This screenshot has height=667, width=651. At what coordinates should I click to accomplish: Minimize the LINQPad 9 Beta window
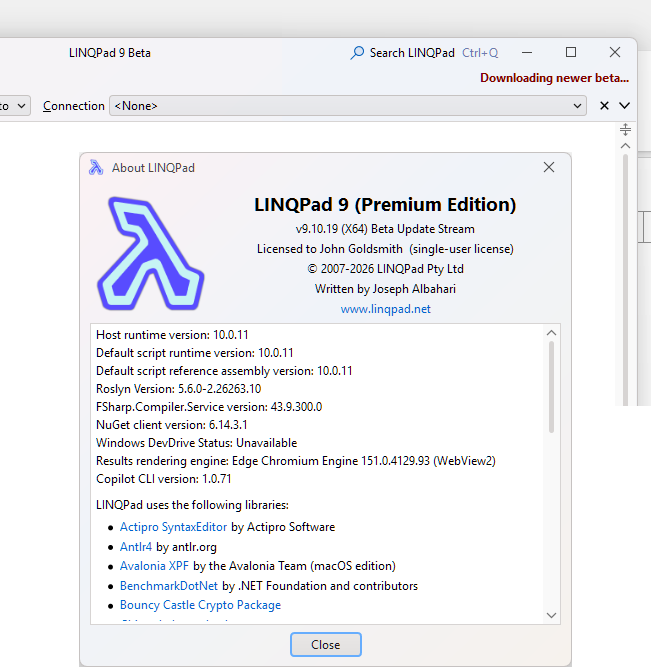(x=527, y=53)
